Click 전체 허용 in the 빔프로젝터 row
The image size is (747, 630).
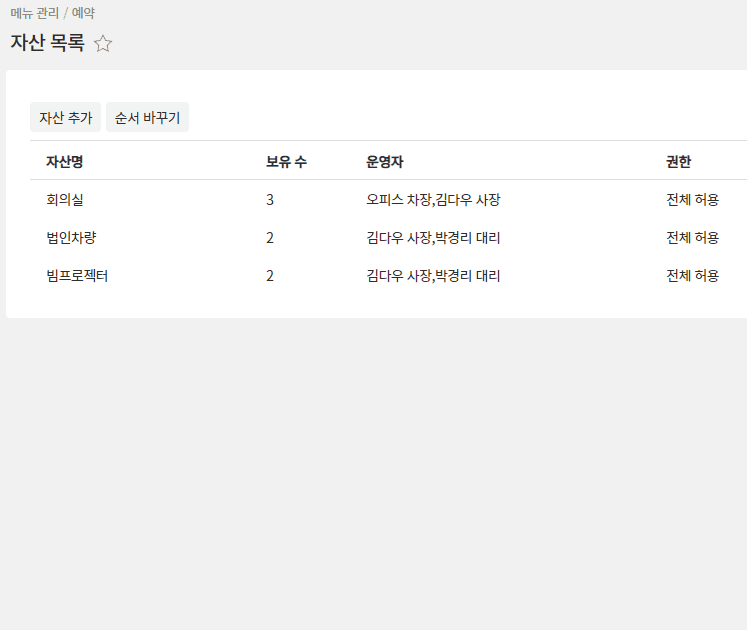[692, 276]
